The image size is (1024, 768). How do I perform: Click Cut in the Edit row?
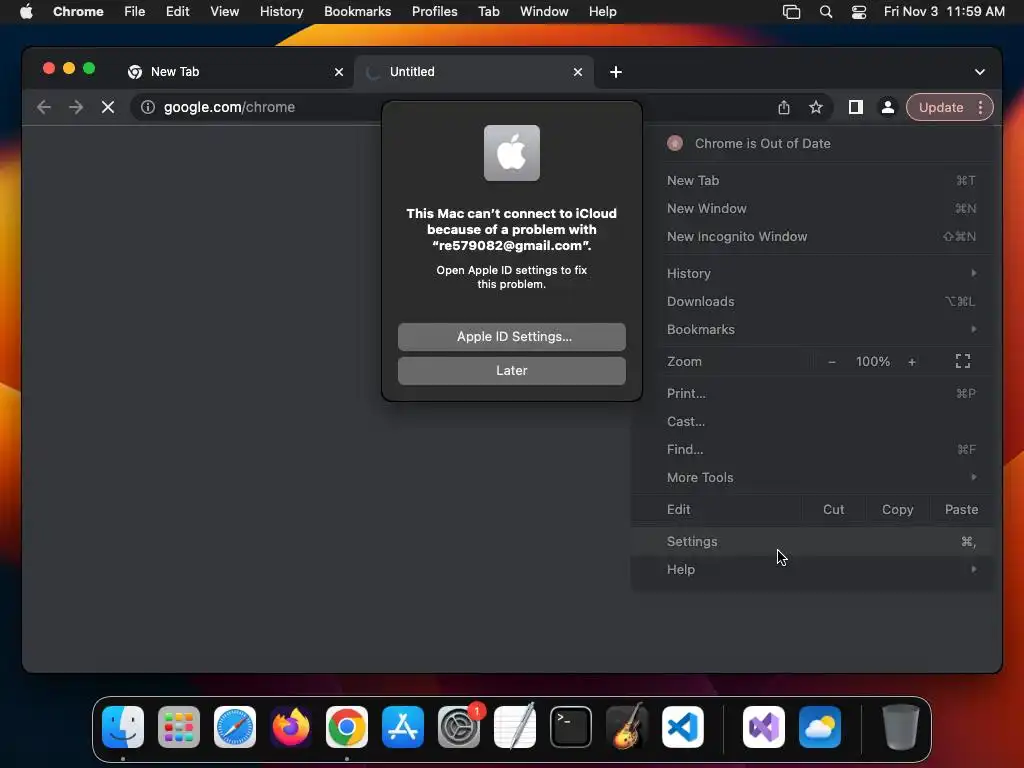coord(833,509)
